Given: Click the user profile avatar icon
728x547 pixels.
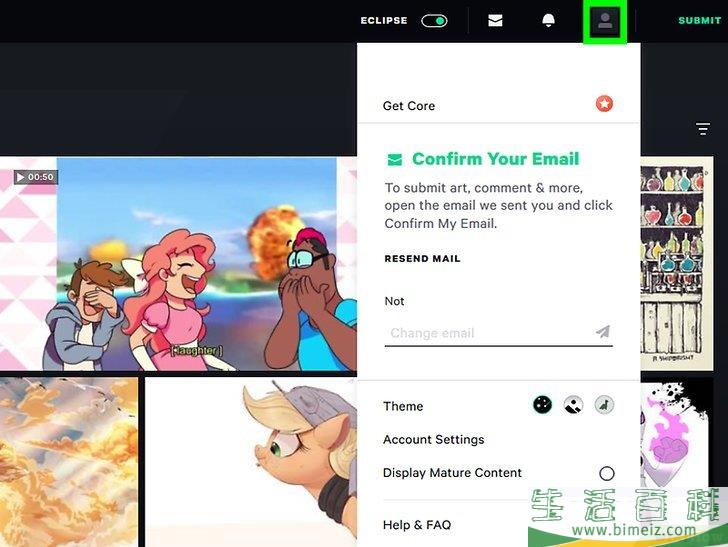Looking at the screenshot, I should coord(604,21).
